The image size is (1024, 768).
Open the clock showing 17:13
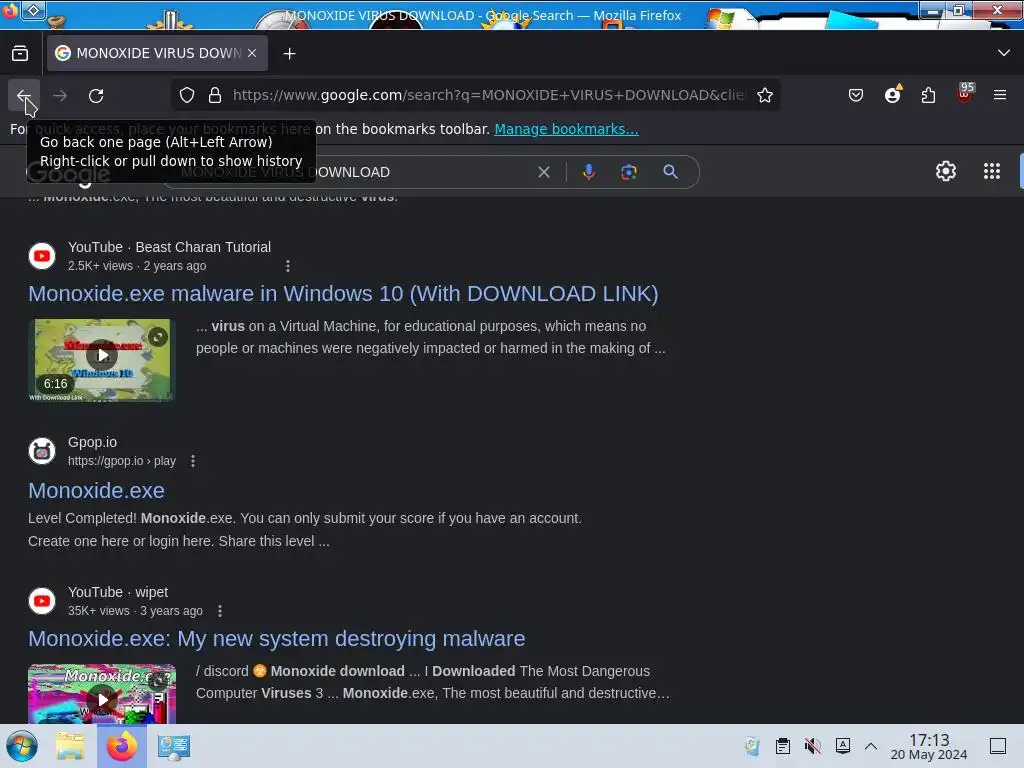(929, 746)
